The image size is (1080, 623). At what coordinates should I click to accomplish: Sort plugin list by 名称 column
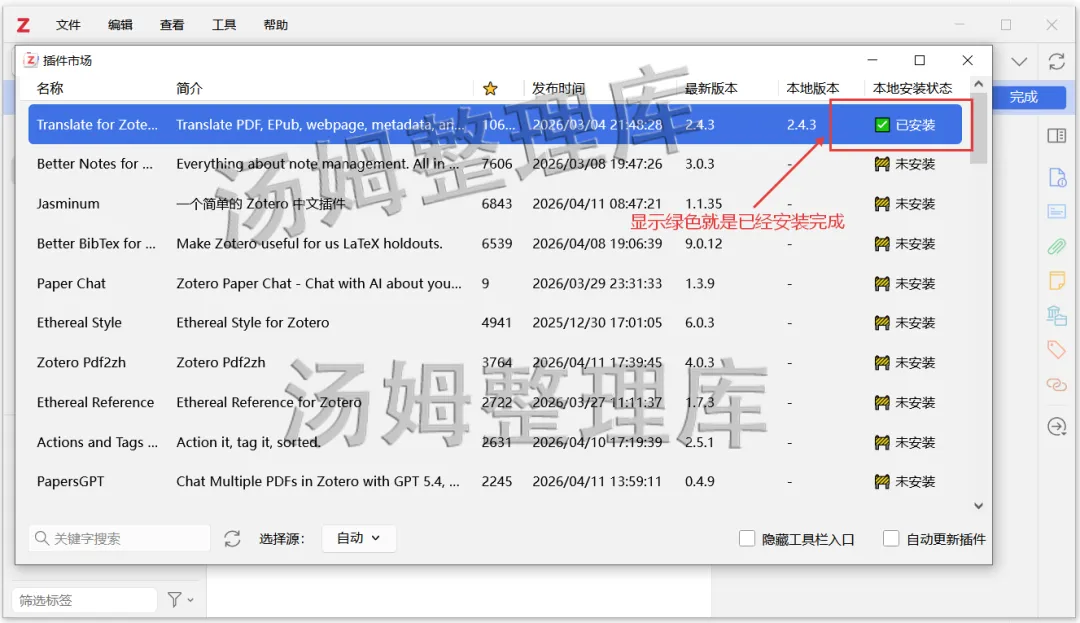point(50,88)
